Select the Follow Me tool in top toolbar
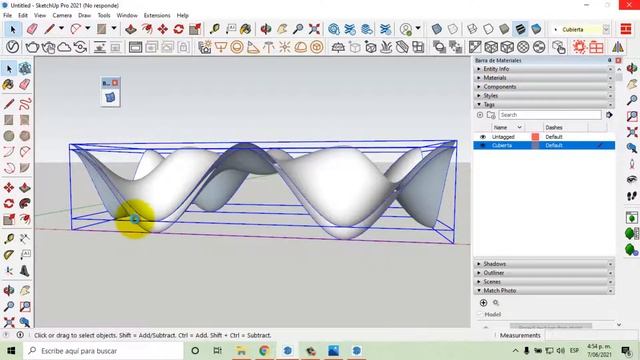The height and width of the screenshot is (360, 640). pos(147,29)
